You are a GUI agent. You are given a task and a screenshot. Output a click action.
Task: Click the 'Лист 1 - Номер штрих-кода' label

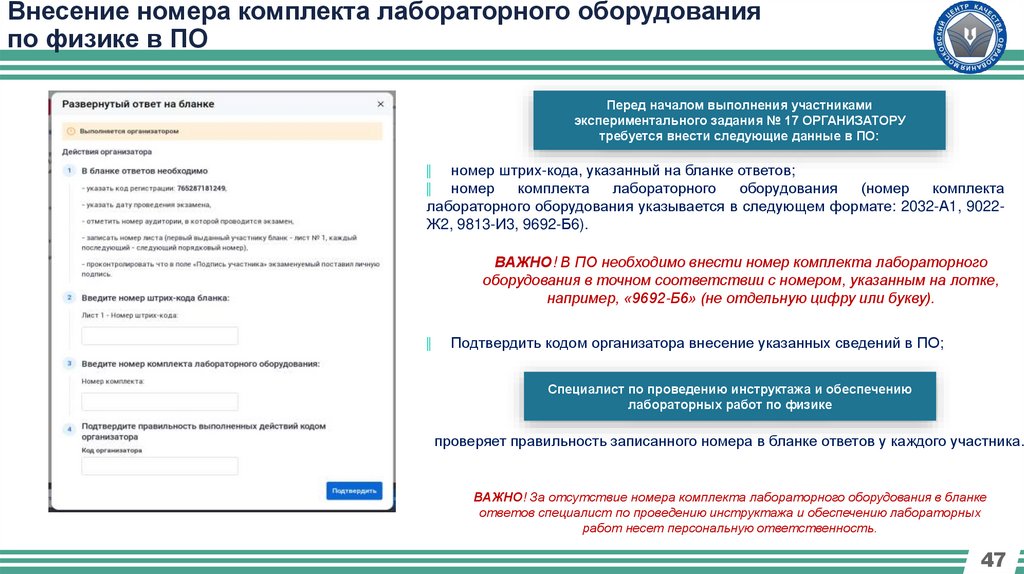coord(129,315)
